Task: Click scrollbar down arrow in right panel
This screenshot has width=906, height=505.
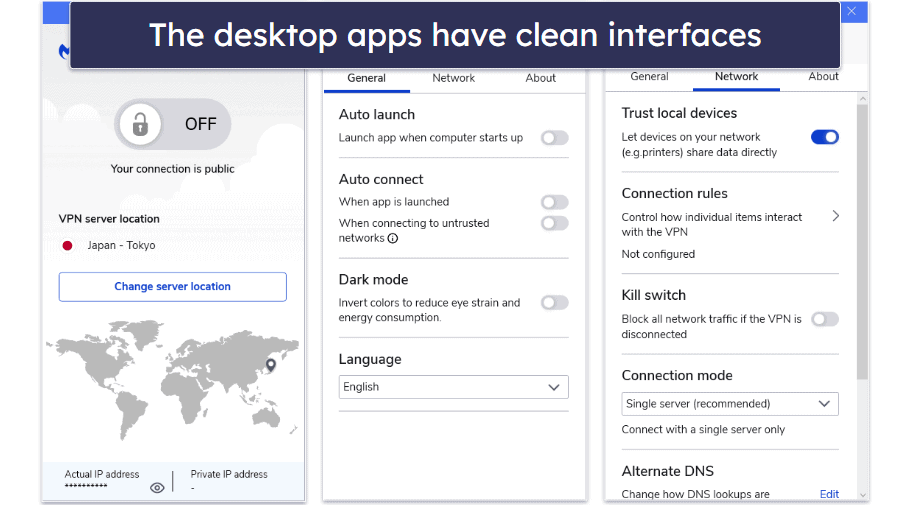Action: click(863, 495)
